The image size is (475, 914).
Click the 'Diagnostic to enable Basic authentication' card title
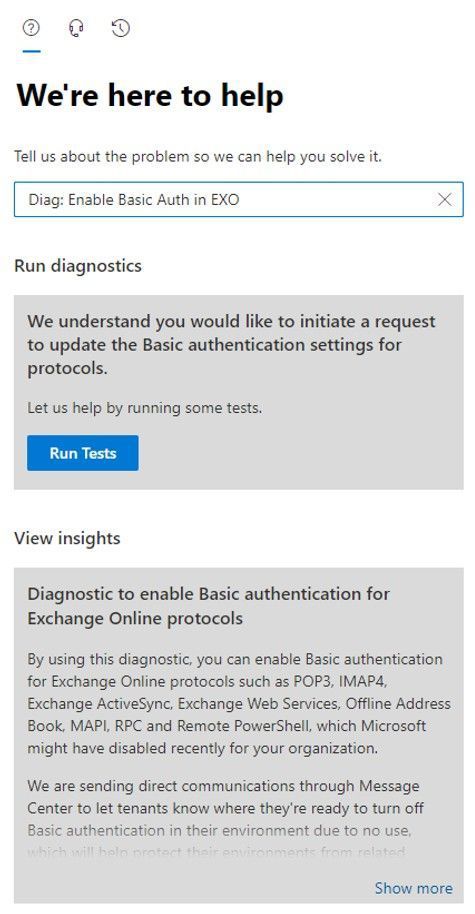[x=209, y=606]
